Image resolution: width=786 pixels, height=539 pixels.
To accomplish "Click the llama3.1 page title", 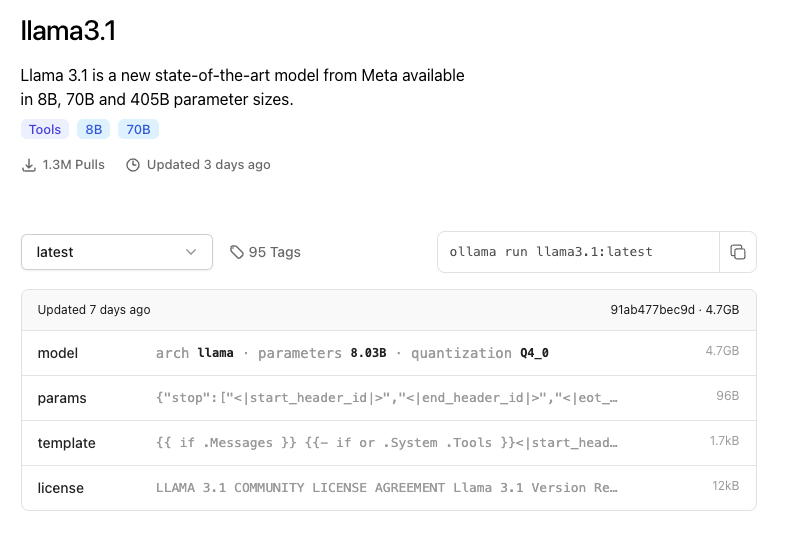I will 68,31.
